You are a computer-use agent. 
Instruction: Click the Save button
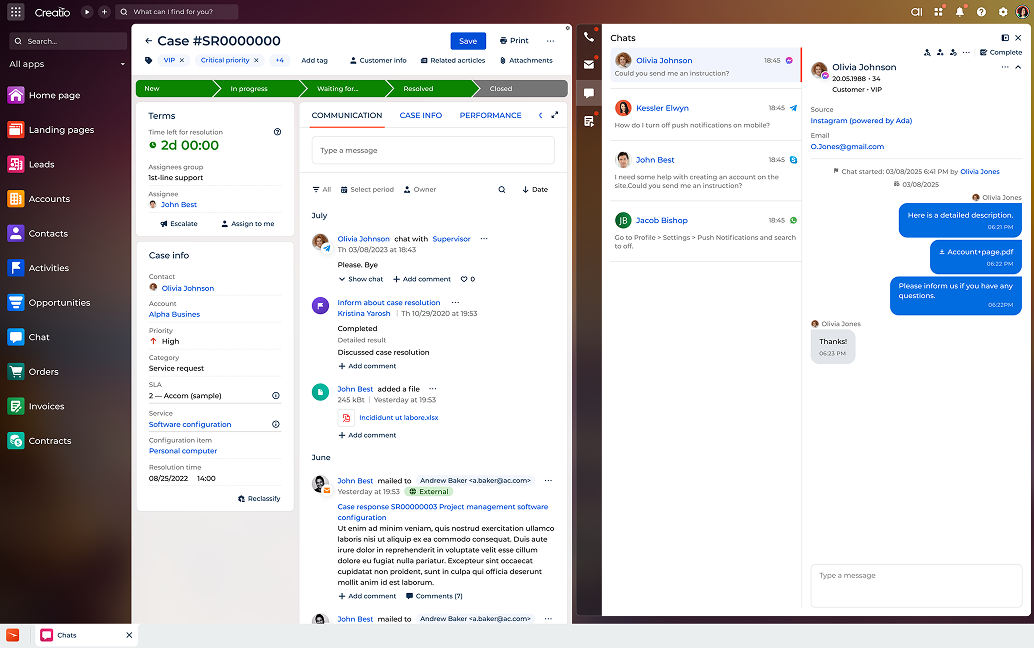pyautogui.click(x=468, y=41)
